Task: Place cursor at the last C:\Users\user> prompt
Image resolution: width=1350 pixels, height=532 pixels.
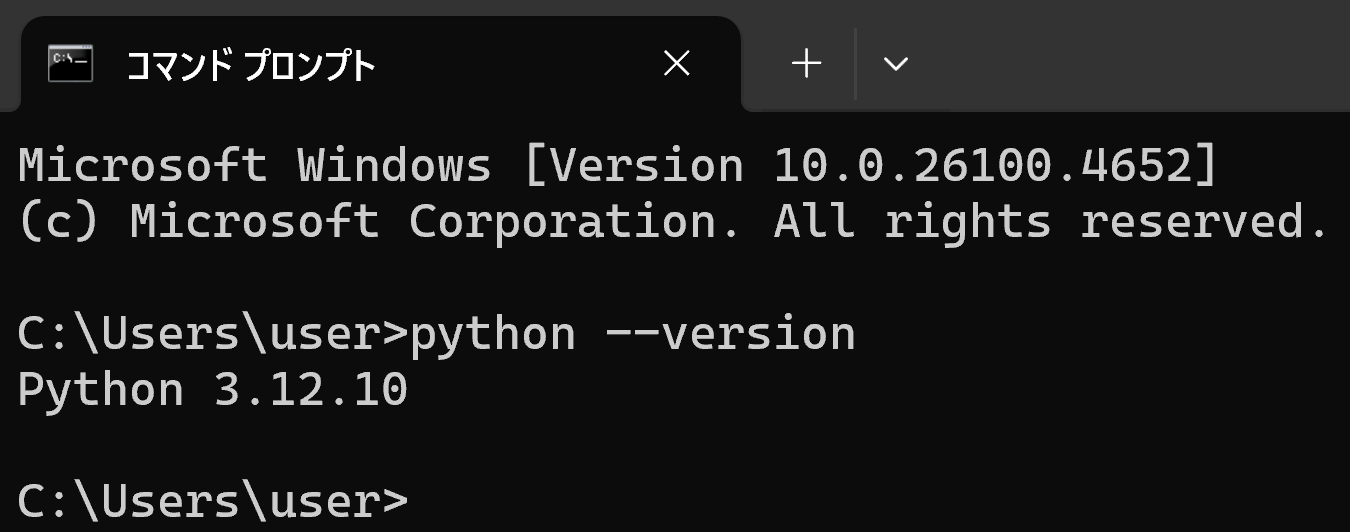Action: pos(213,500)
